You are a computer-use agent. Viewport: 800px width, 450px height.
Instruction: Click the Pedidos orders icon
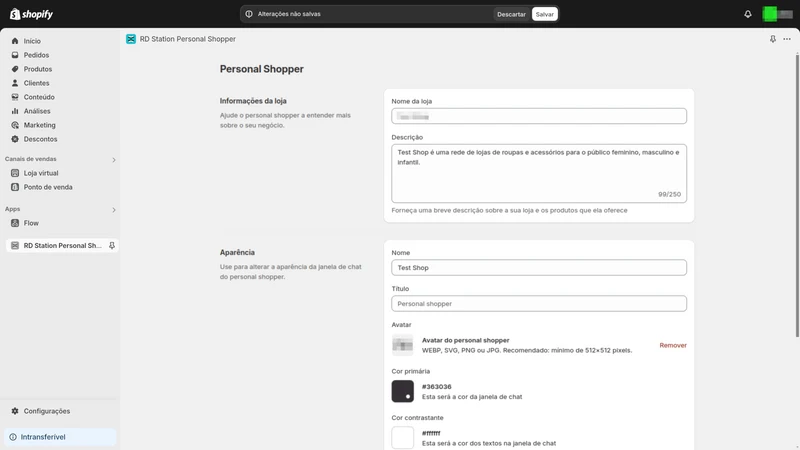click(x=15, y=55)
